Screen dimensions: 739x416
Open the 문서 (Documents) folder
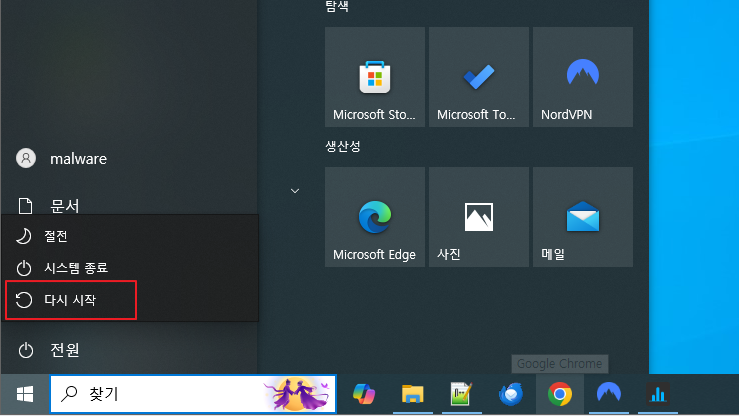point(49,206)
